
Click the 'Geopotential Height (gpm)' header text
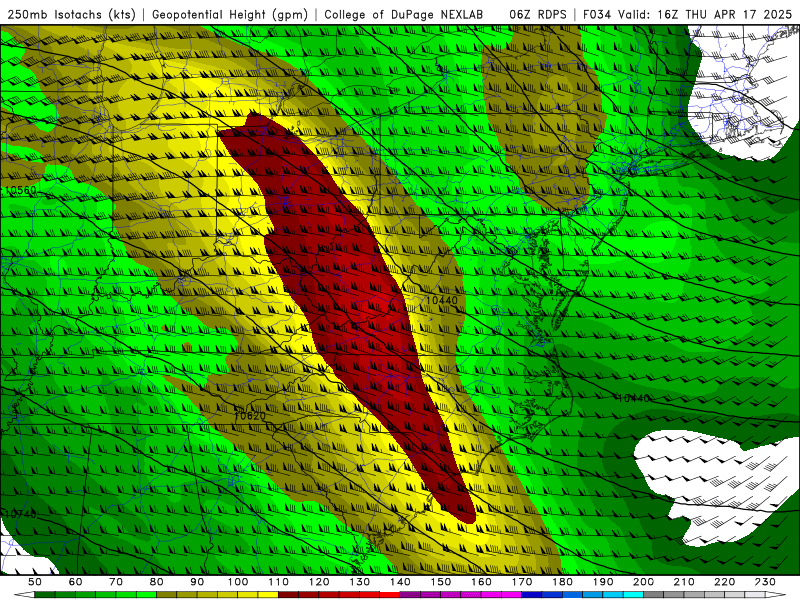tap(230, 14)
